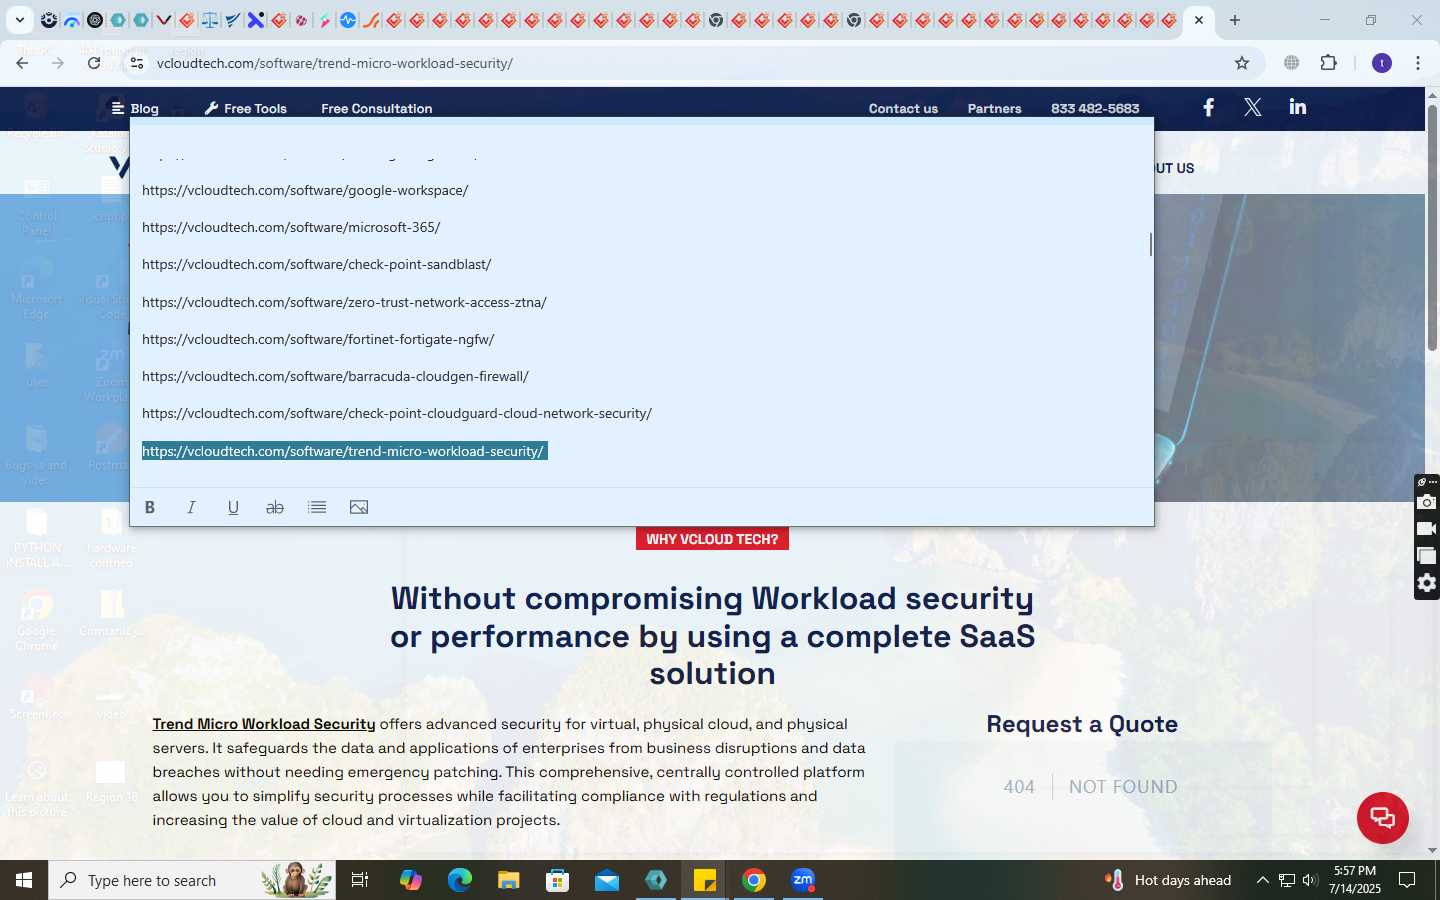Open Free Tools in site header
1440x900 pixels.
[x=246, y=108]
